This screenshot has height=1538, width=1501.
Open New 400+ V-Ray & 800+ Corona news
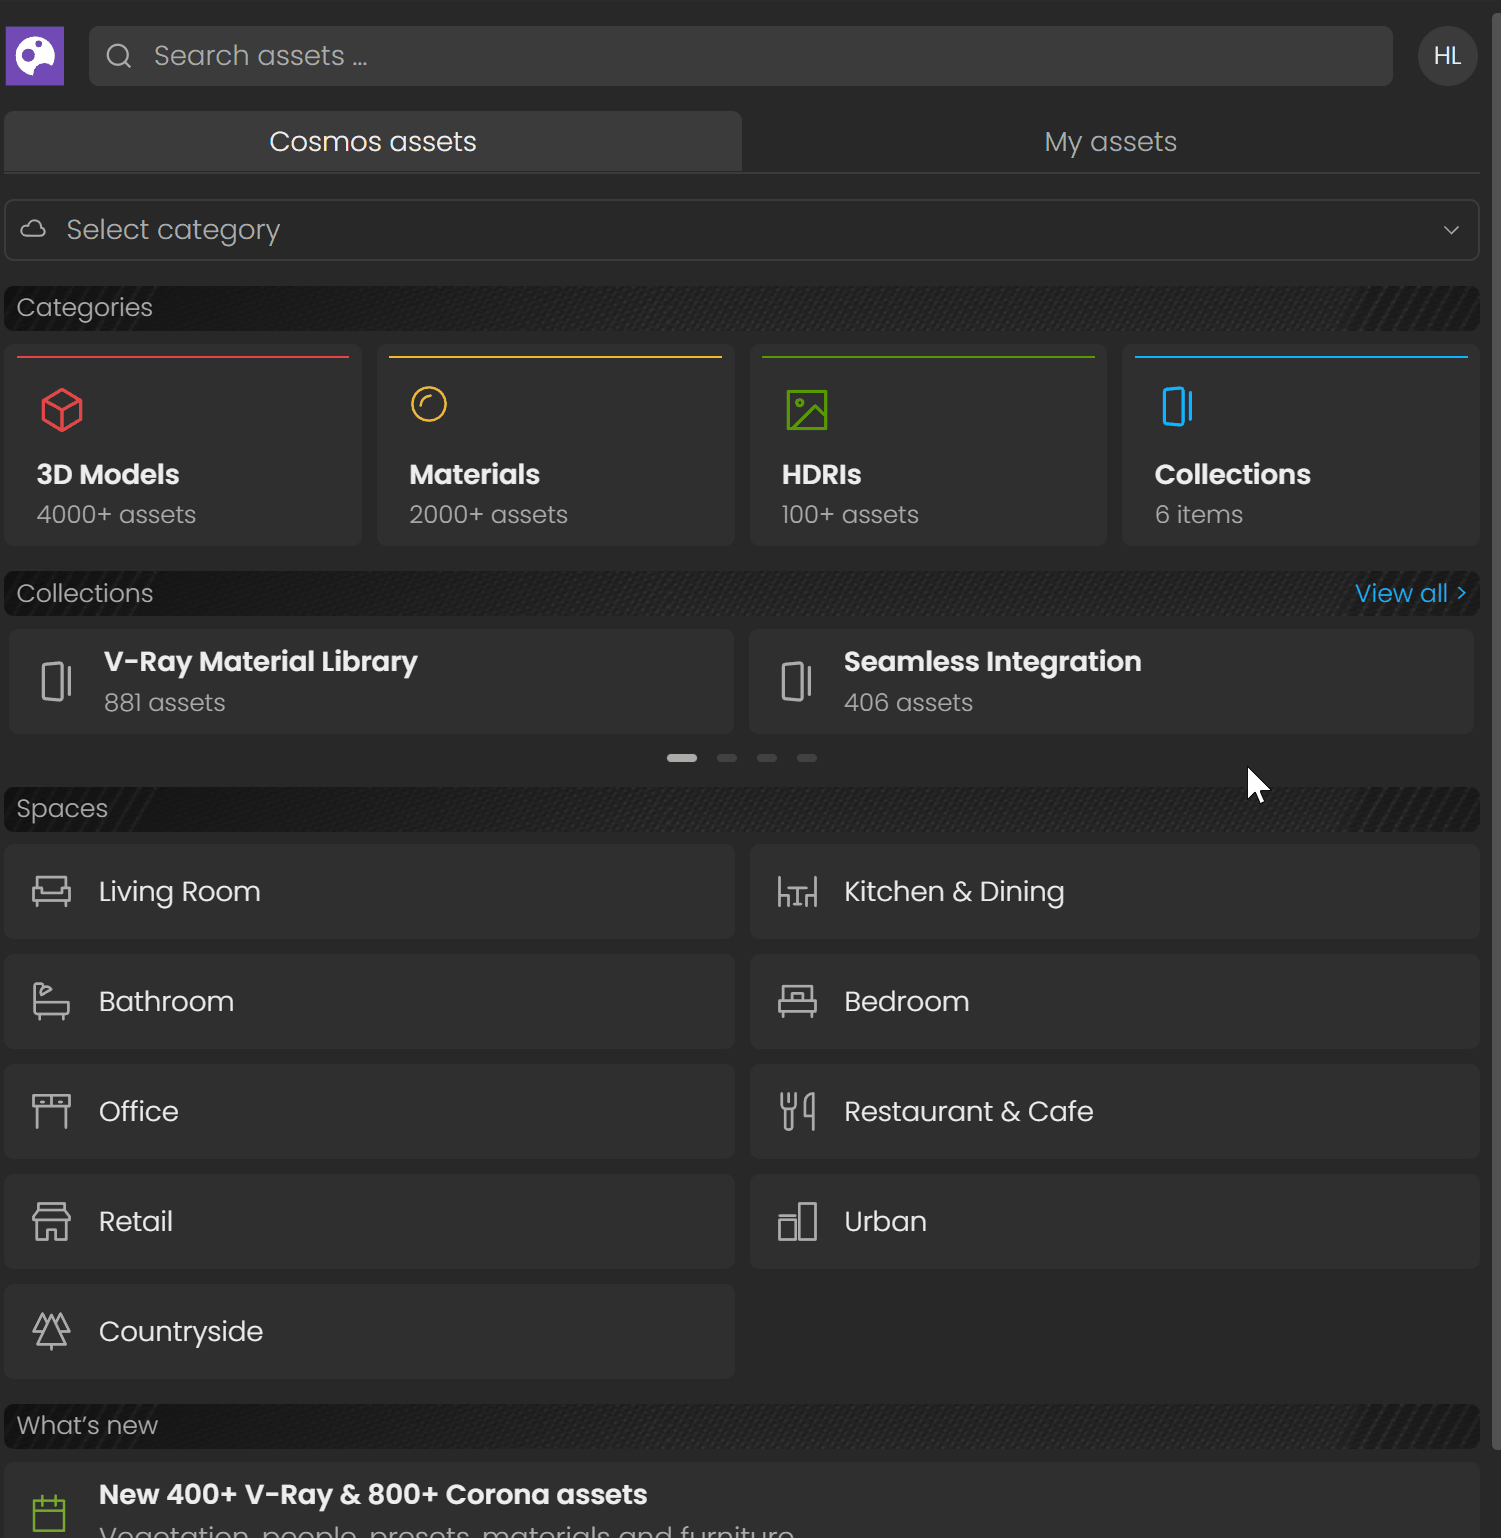742,1500
